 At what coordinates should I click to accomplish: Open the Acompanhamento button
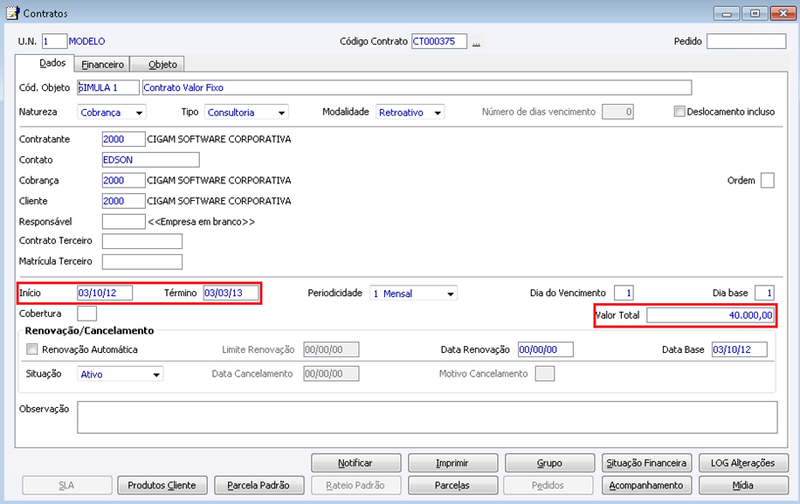click(646, 485)
